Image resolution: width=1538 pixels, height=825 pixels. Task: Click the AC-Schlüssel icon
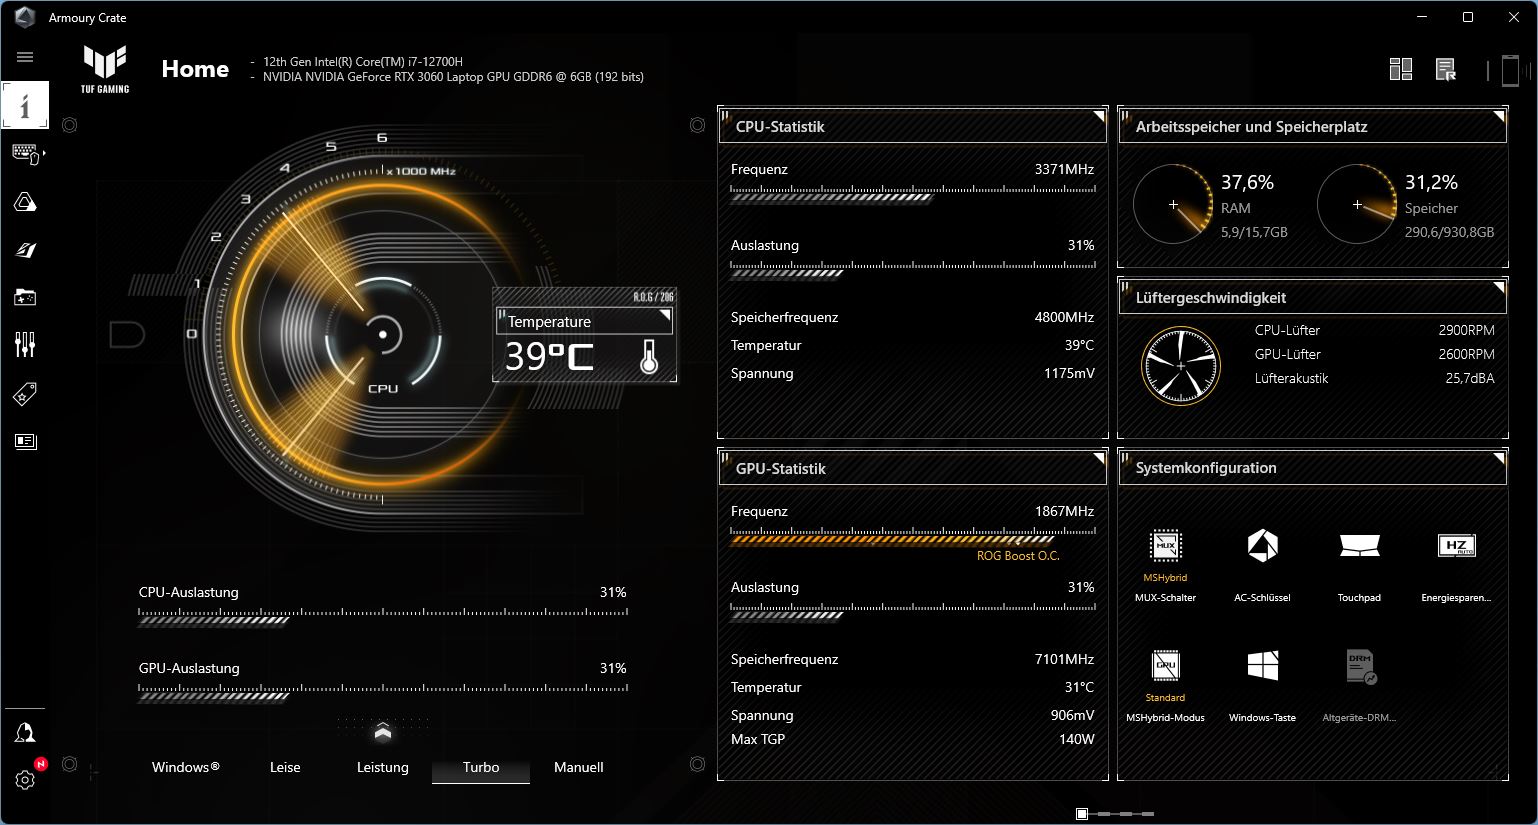tap(1262, 546)
